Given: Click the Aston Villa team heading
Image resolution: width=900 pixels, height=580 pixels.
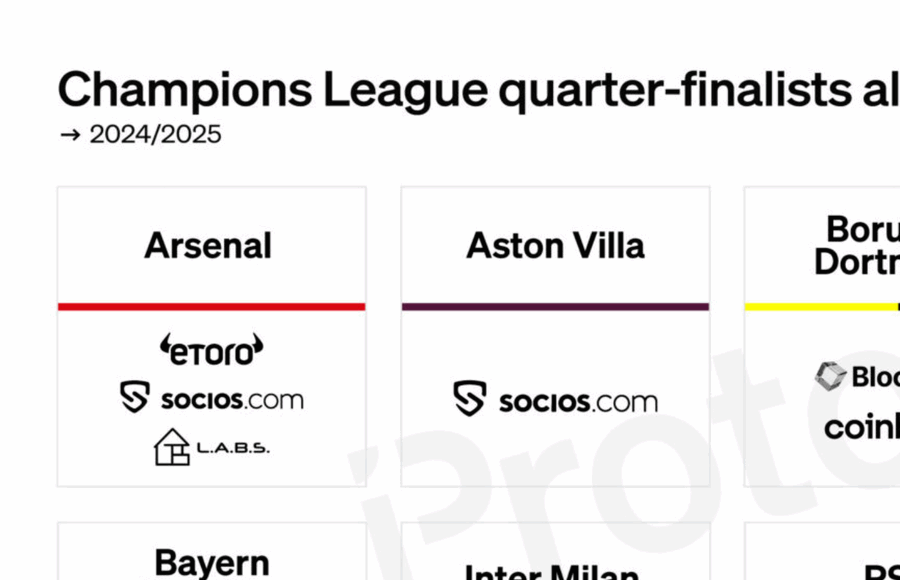Looking at the screenshot, I should tap(555, 246).
